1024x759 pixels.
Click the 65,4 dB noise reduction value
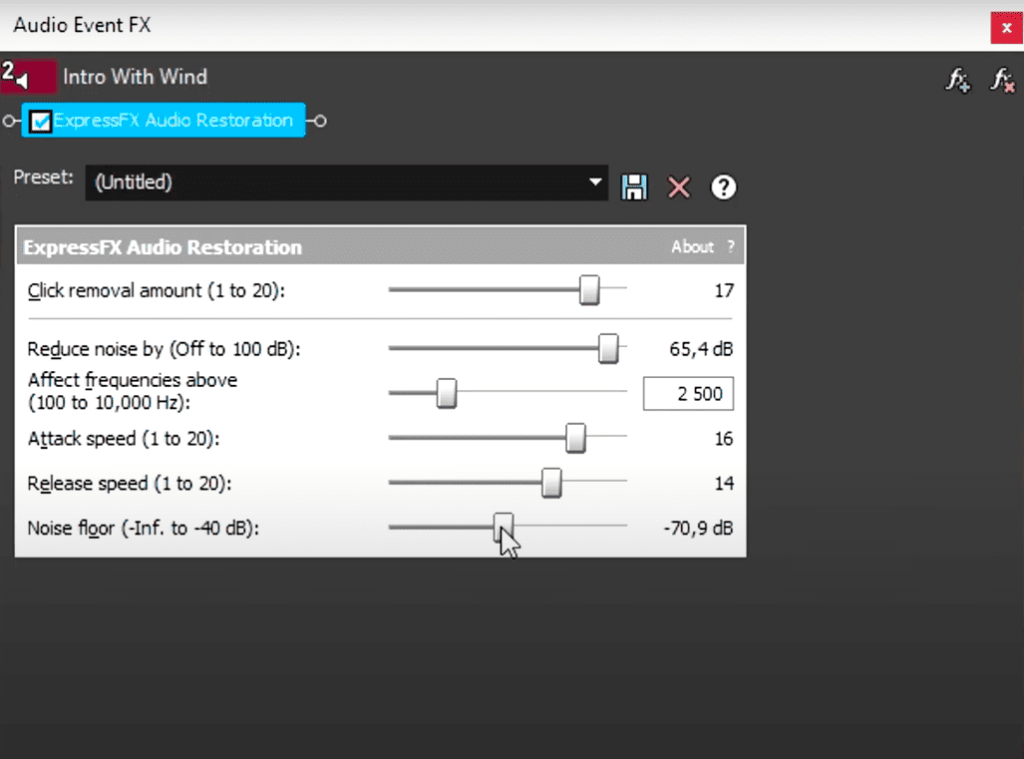701,349
